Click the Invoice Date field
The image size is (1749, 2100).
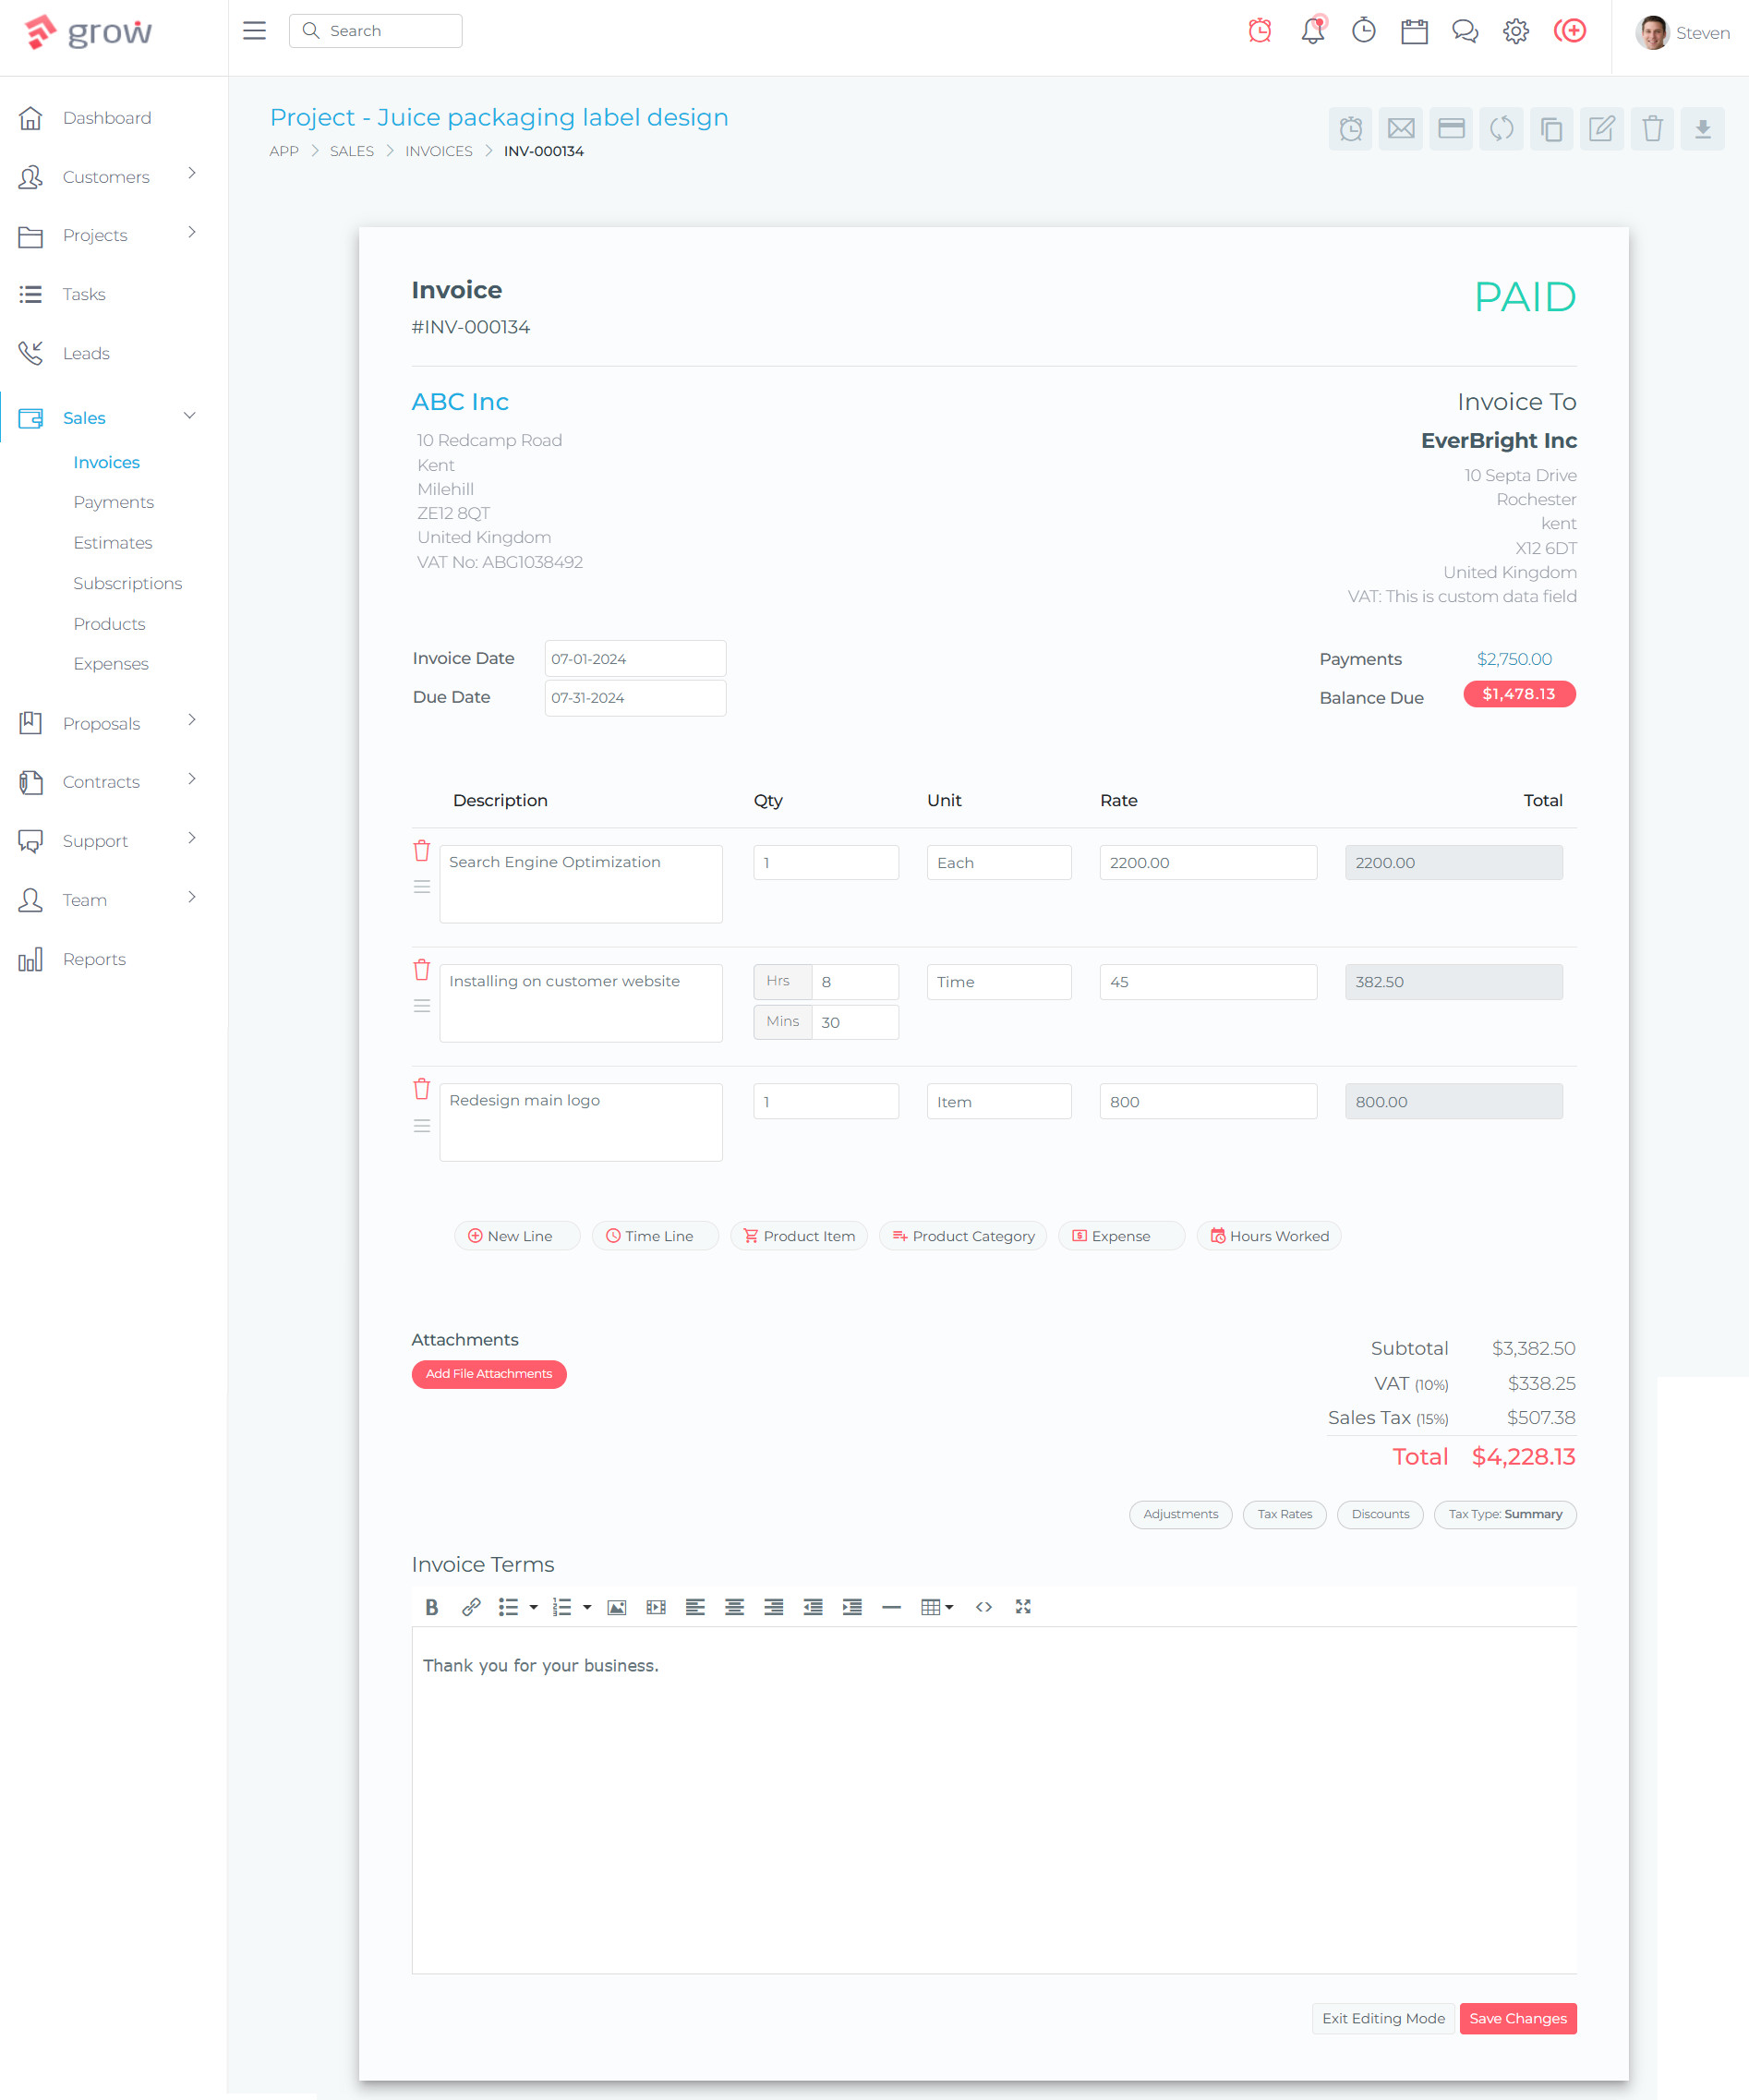(x=635, y=659)
